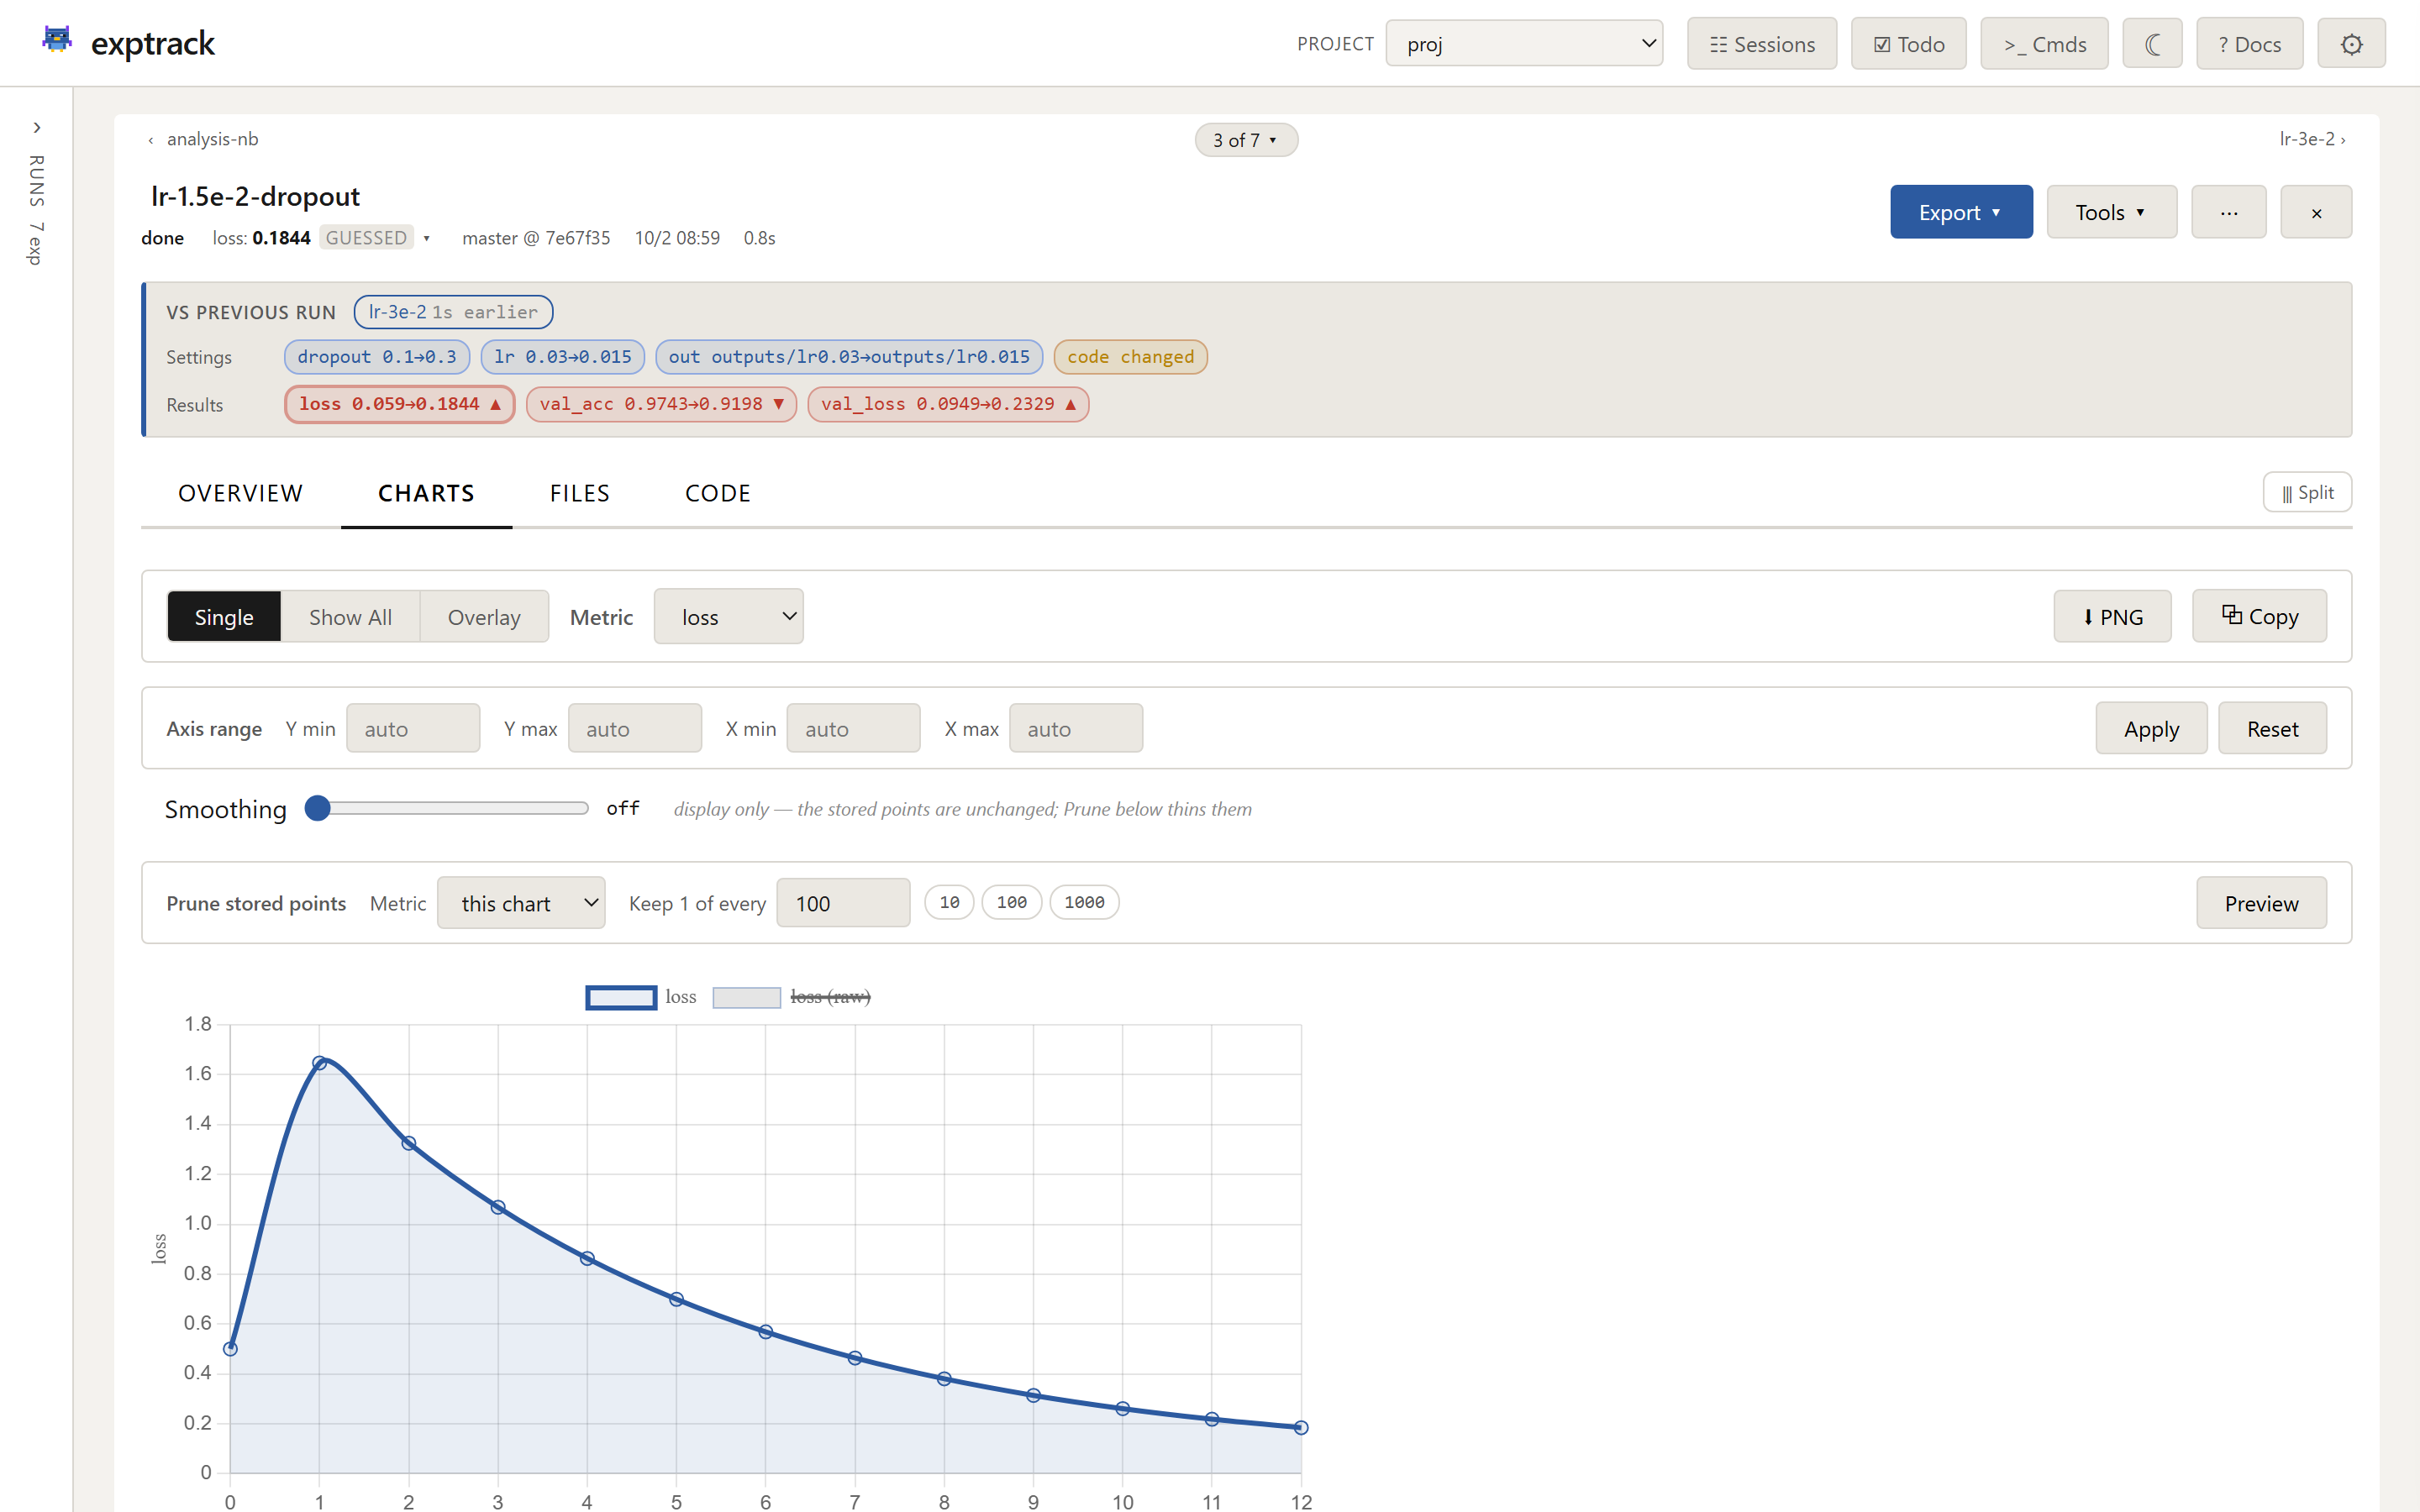The height and width of the screenshot is (1512, 2420).
Task: Expand the RUNS sidebar chevron
Action: tap(37, 128)
